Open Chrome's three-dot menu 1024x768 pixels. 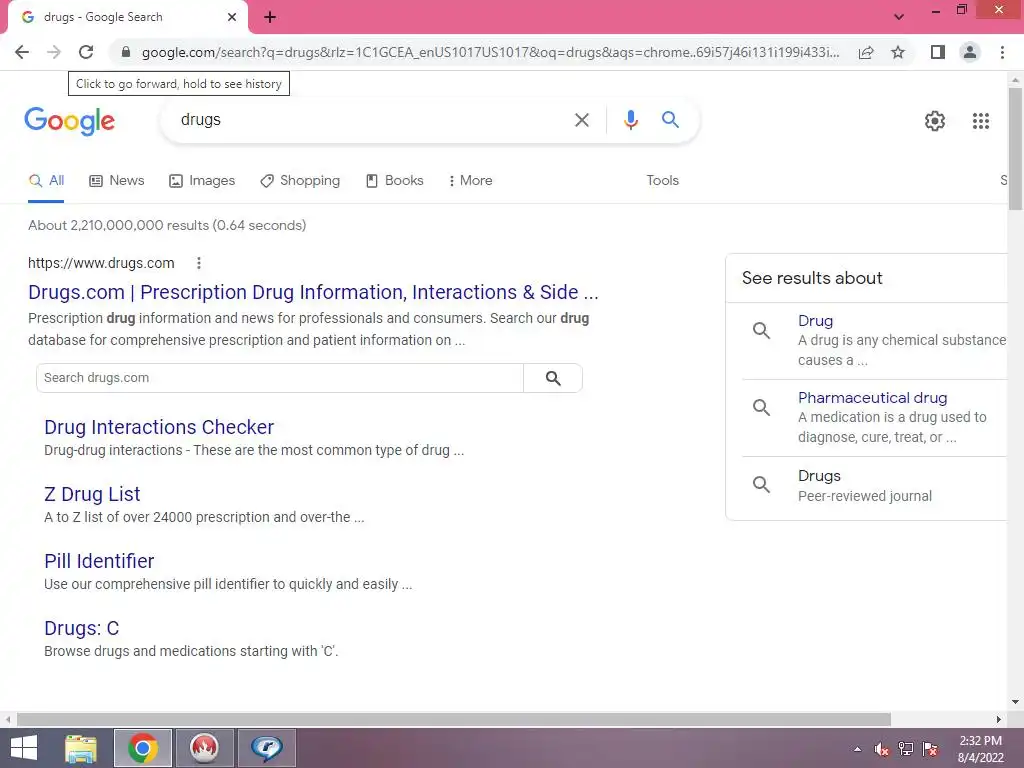pyautogui.click(x=1002, y=52)
